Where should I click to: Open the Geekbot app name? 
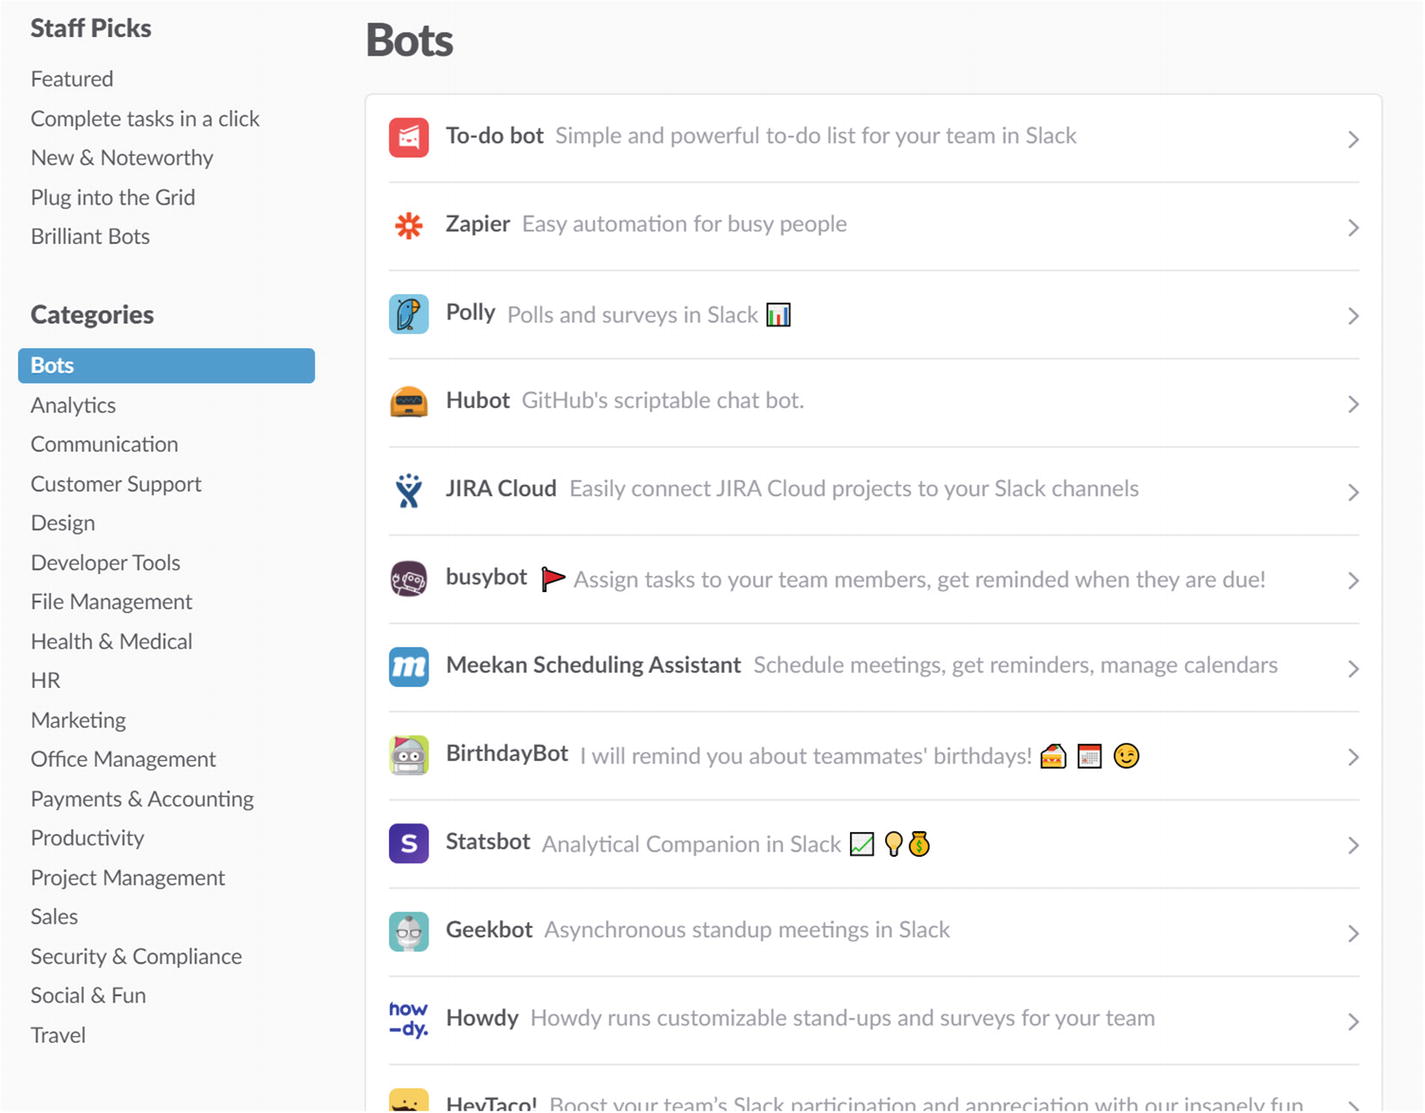tap(489, 929)
